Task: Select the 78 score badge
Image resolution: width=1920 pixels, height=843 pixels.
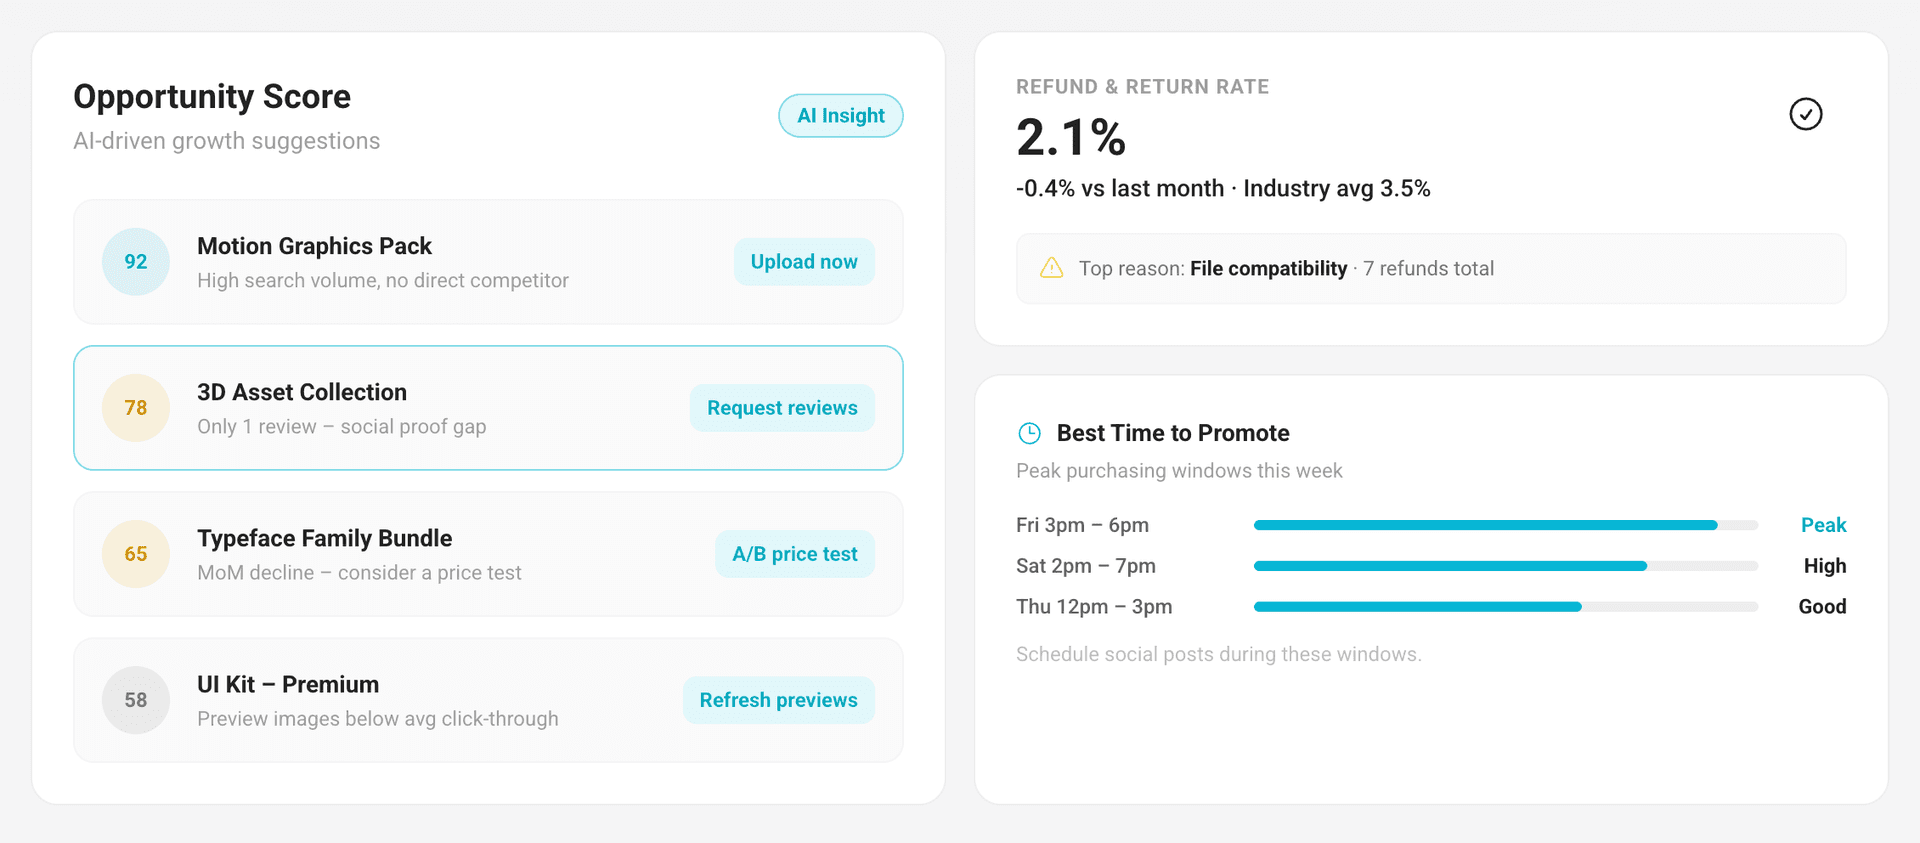Action: [x=136, y=408]
